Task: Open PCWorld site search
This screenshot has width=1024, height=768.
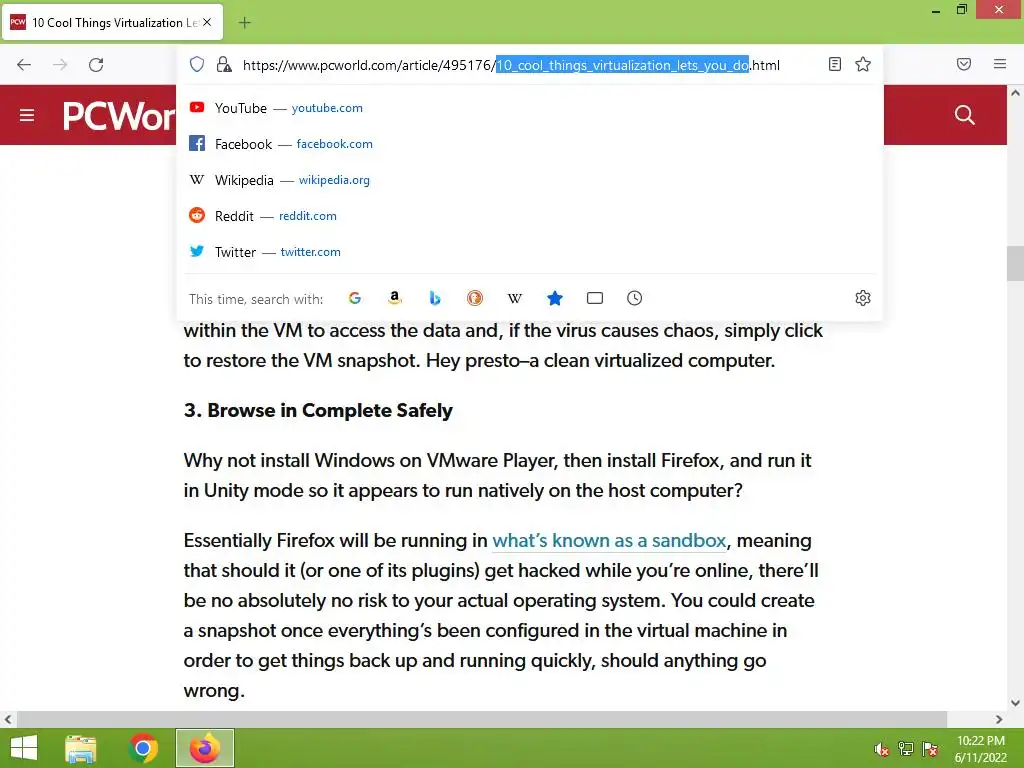Action: pos(965,116)
